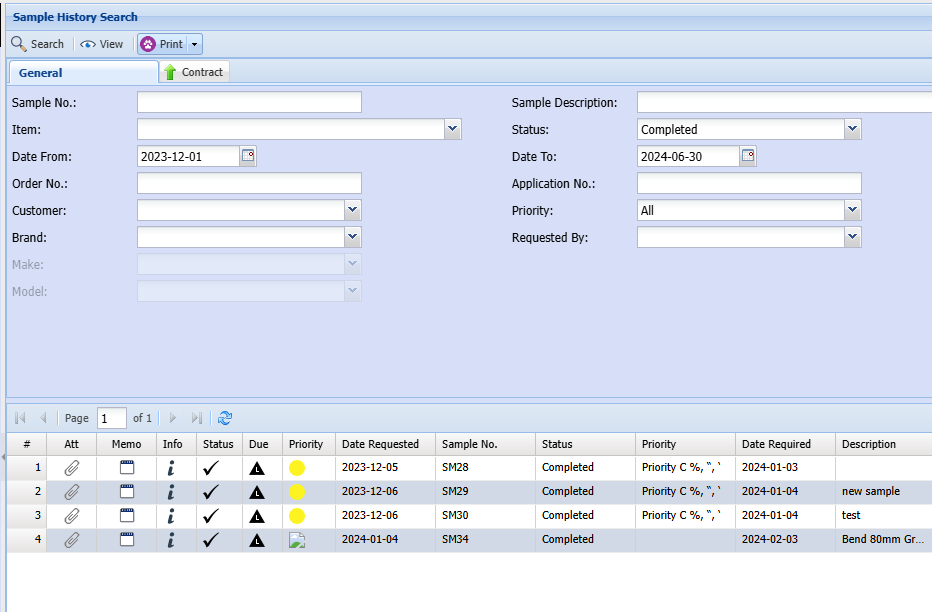Screen dimensions: 932x612
Task: Sort by Date Requested column header
Action: 380,444
